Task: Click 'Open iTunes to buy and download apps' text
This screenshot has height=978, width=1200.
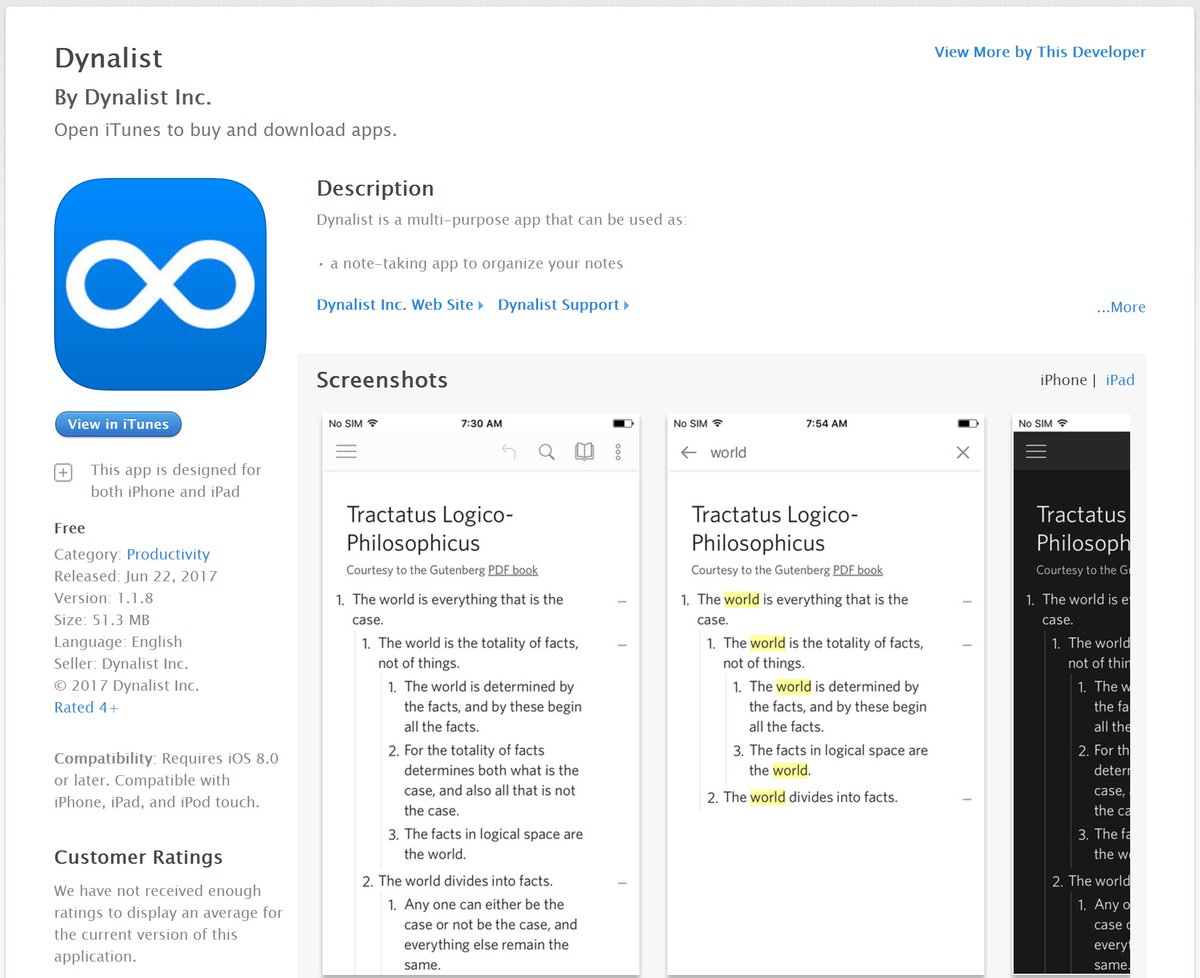Action: pos(225,130)
